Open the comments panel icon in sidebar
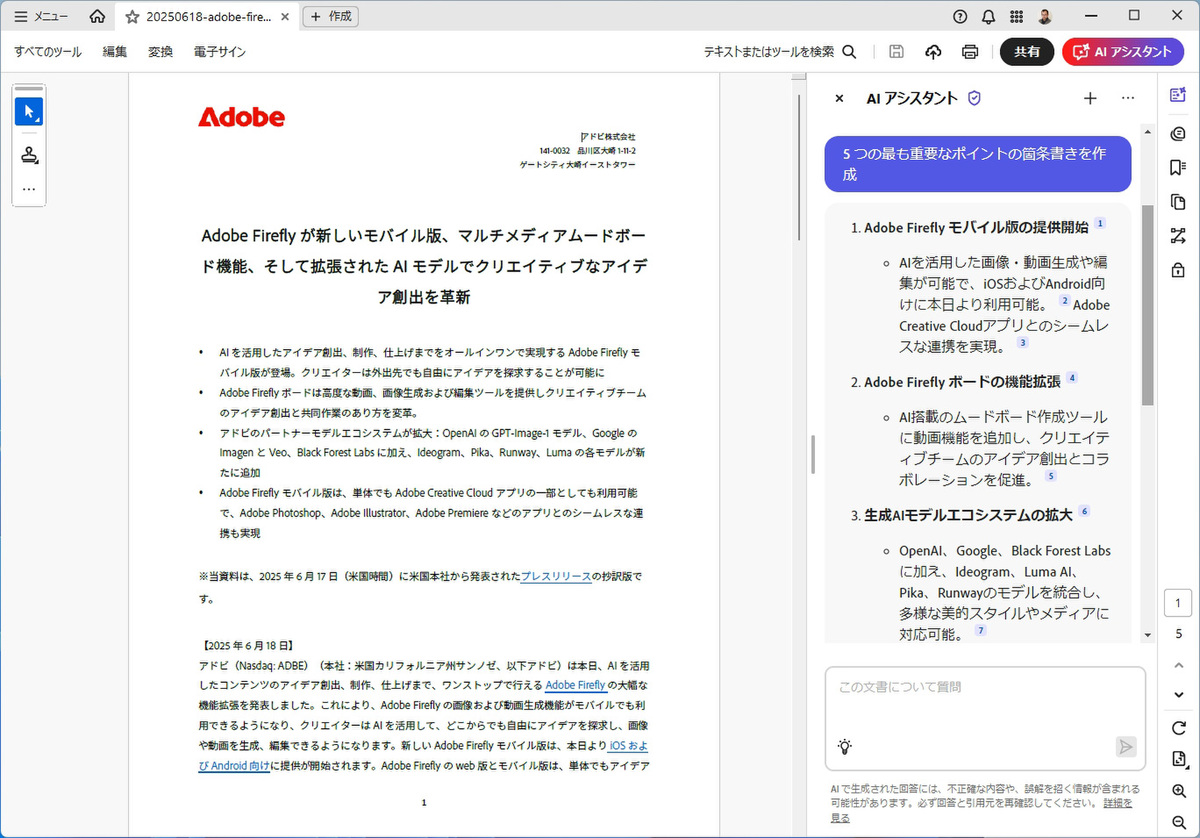1200x838 pixels. 1177,134
